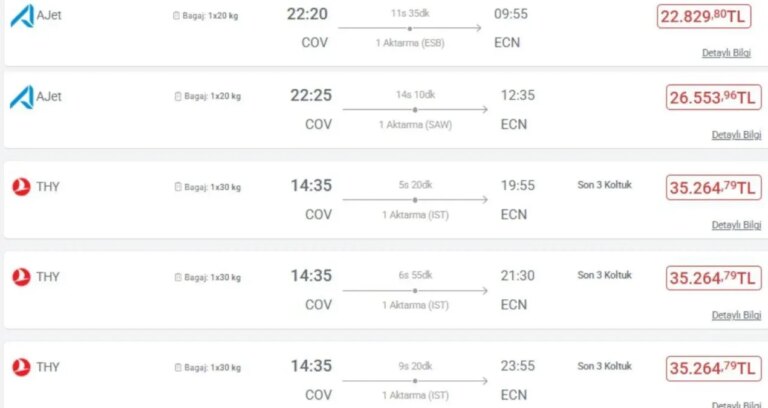Click the THY logo on the 21:30 arrival flight
768x408 pixels.
tap(21, 277)
